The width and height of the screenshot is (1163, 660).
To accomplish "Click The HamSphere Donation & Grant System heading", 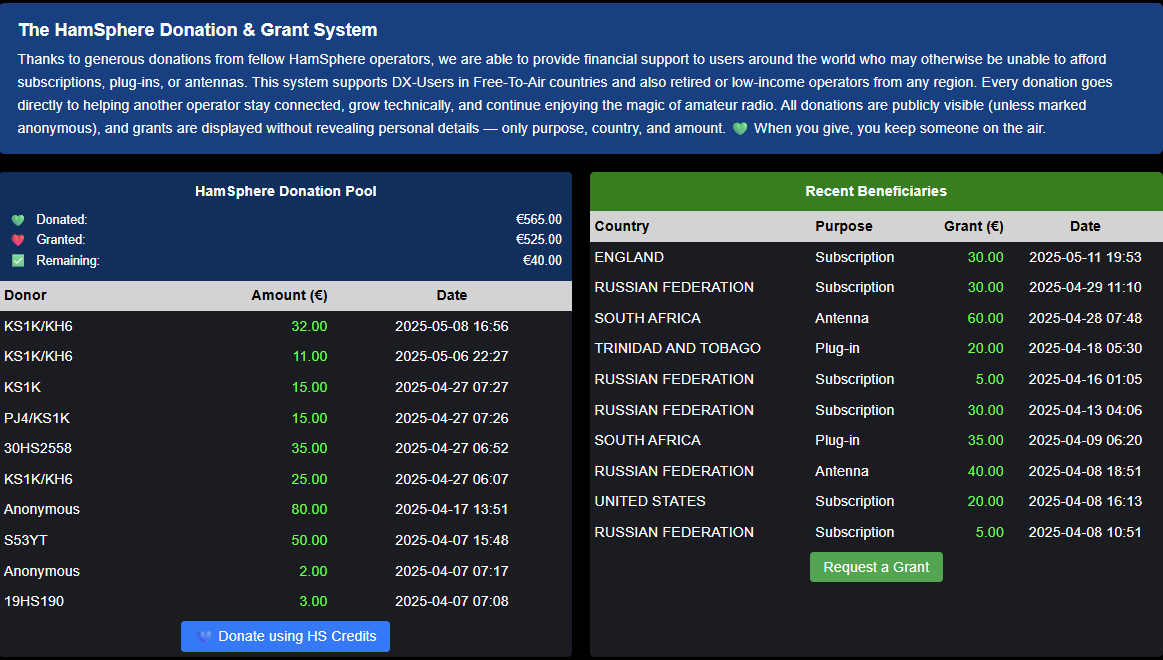I will pos(198,30).
